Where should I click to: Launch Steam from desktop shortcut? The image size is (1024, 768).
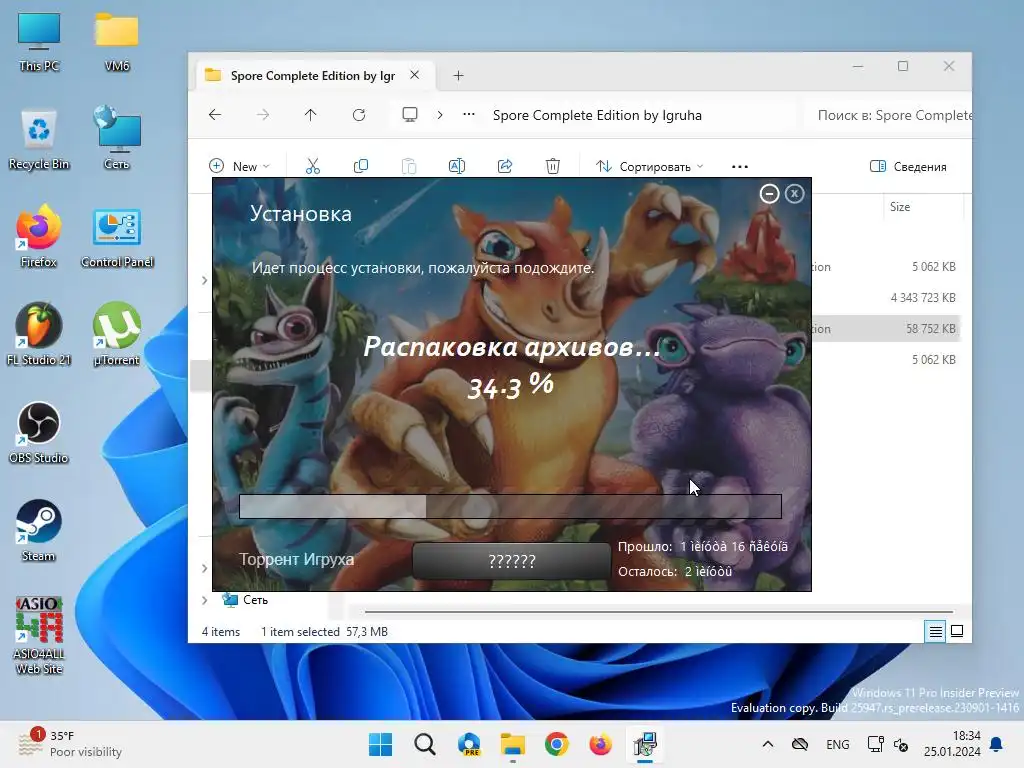click(x=39, y=530)
